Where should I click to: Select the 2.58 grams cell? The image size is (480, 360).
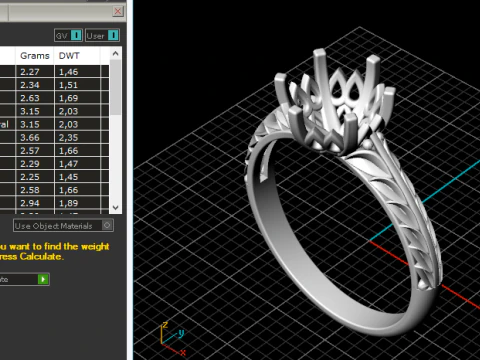point(35,190)
